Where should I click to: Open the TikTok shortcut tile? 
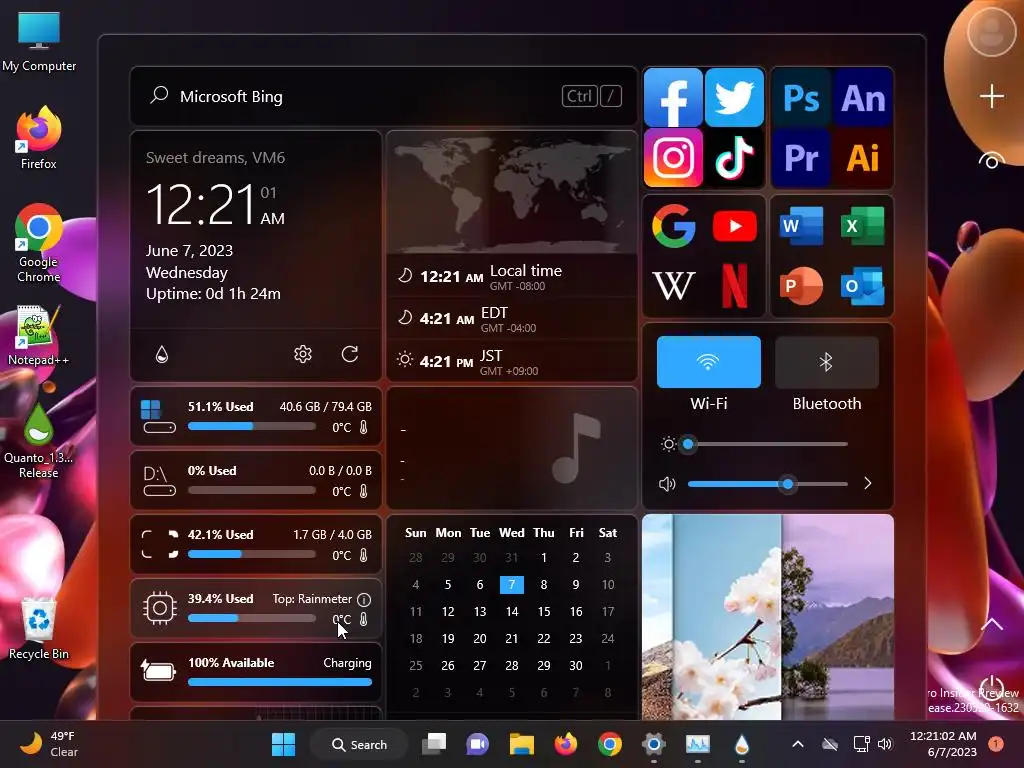[x=734, y=157]
